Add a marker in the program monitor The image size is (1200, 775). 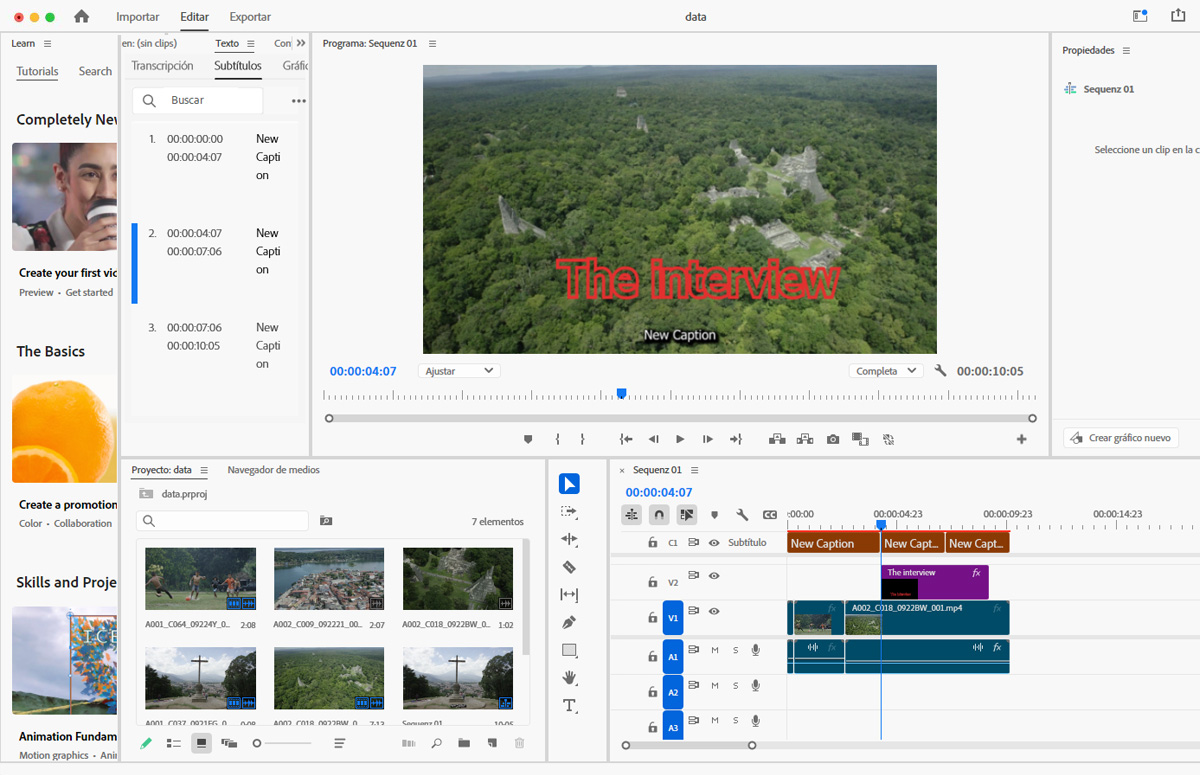(x=528, y=439)
